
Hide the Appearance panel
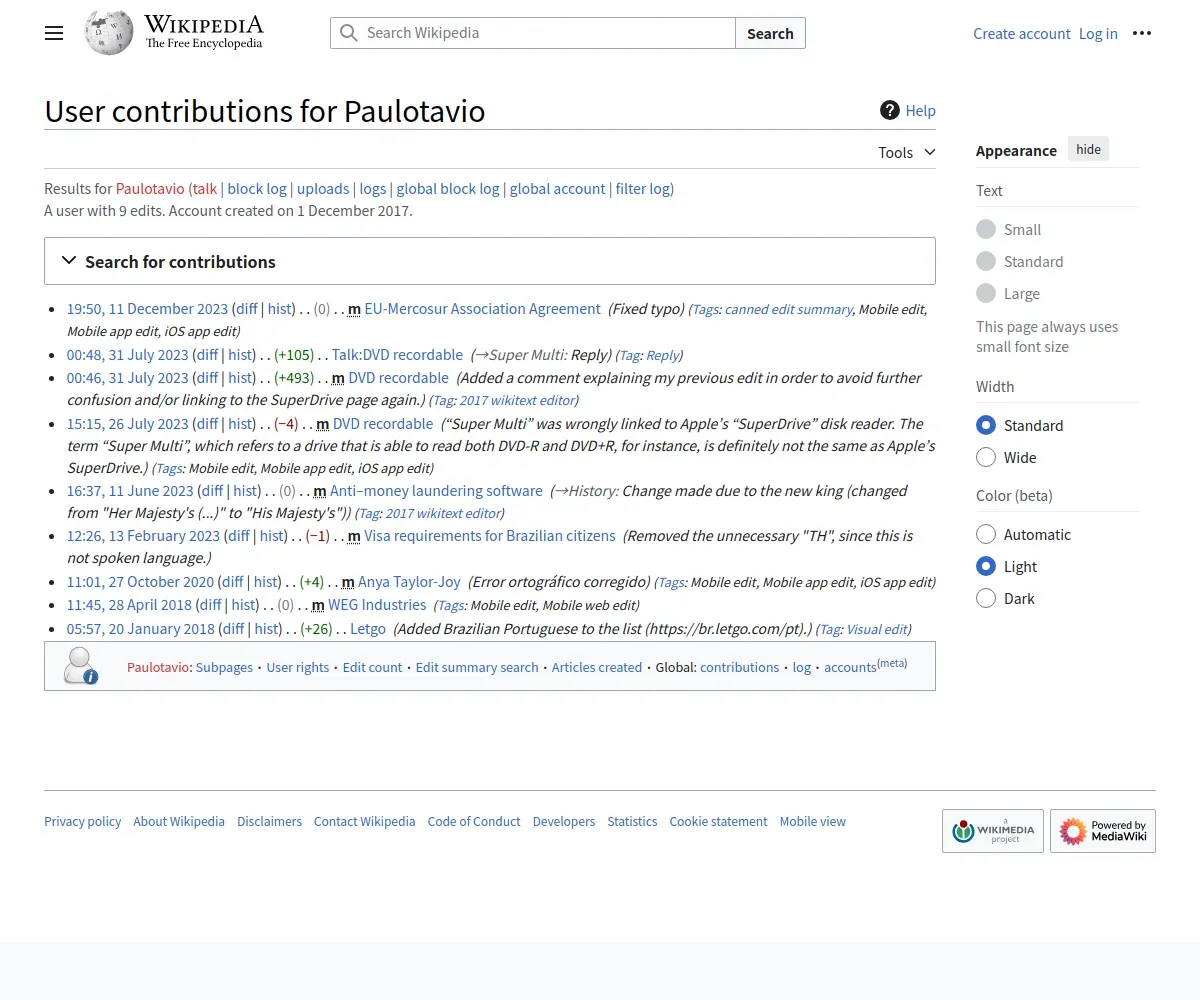pyautogui.click(x=1088, y=150)
